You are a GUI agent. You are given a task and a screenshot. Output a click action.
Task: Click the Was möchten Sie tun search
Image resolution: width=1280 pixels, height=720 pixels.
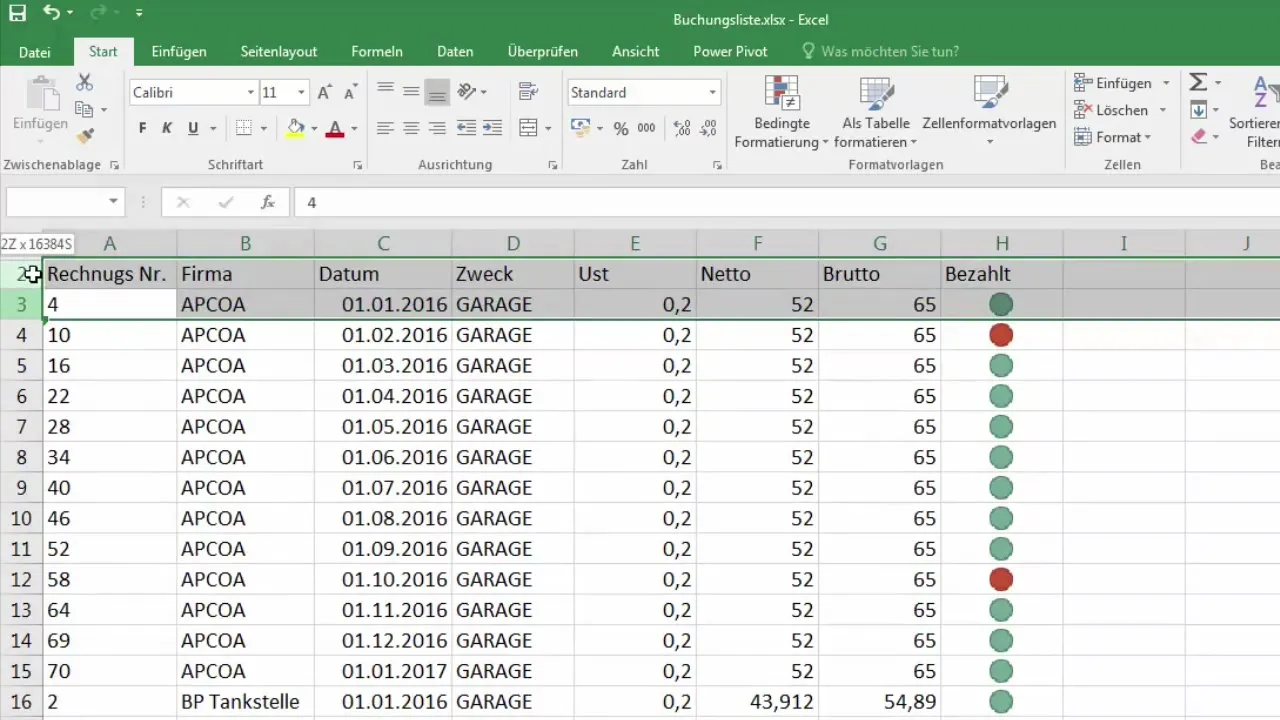click(x=880, y=52)
